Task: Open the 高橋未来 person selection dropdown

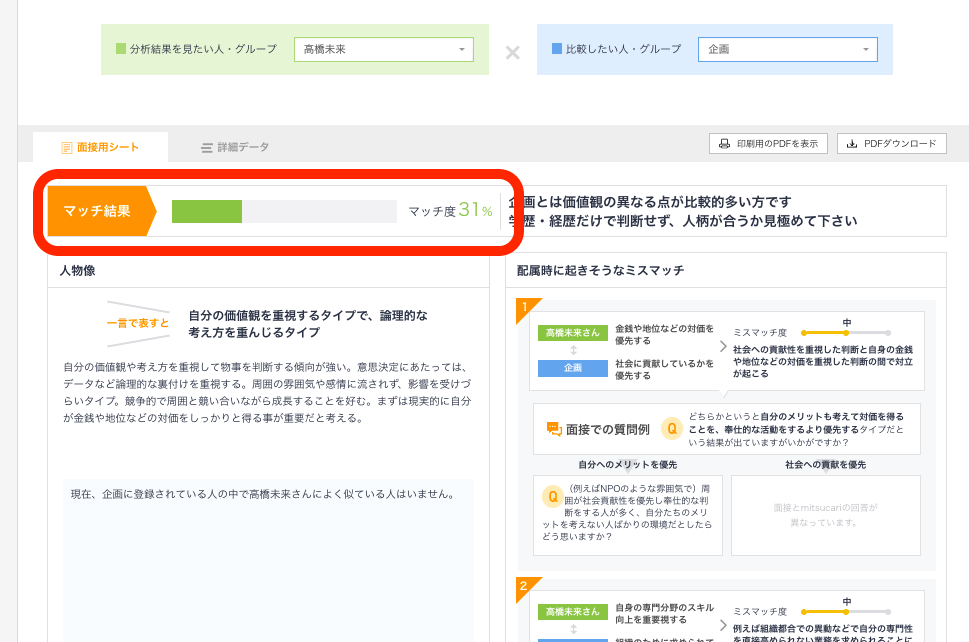Action: tap(383, 48)
